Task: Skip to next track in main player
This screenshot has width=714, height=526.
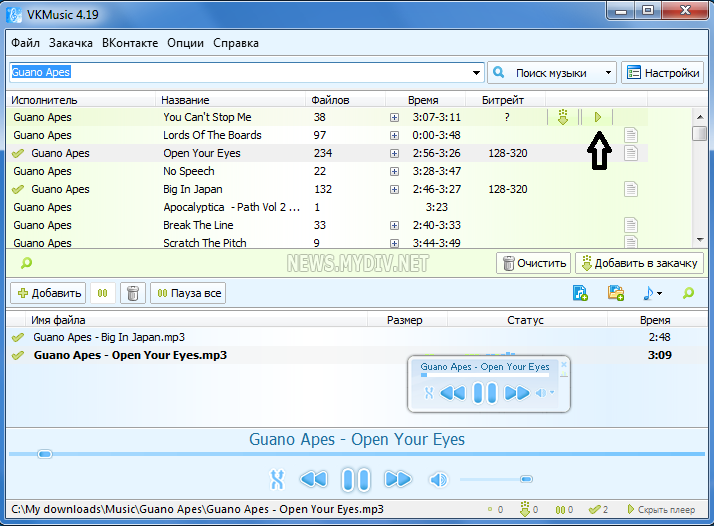Action: (x=398, y=479)
